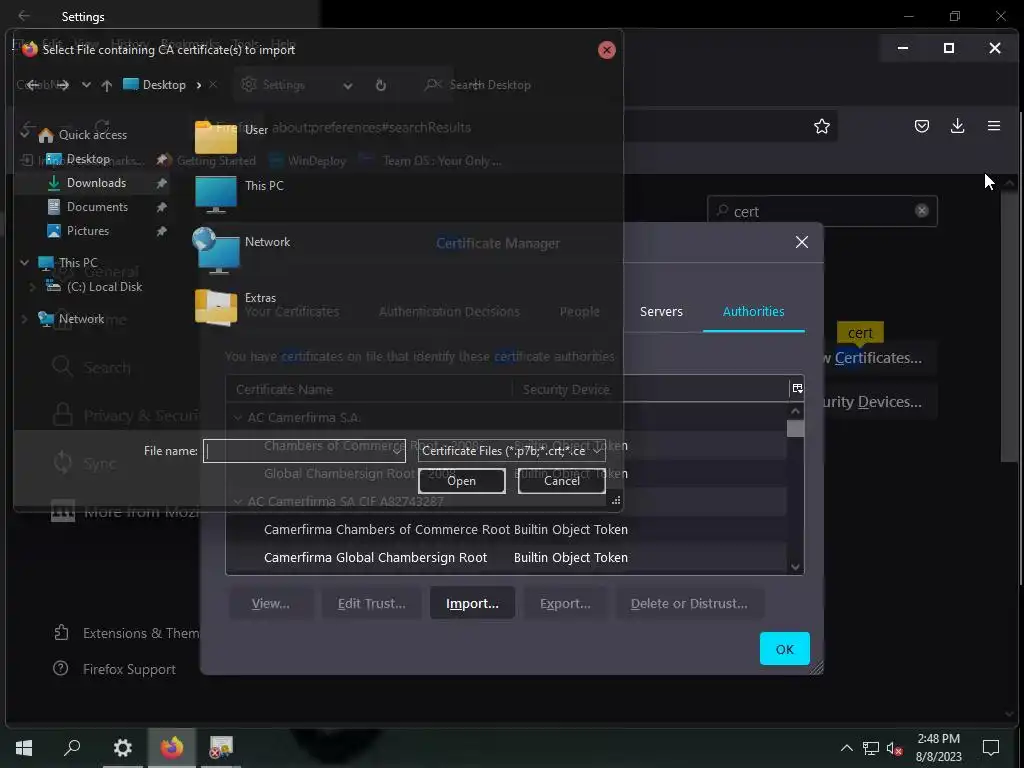Viewport: 1024px width, 768px height.
Task: Open the Save to Pocket icon
Action: pos(921,126)
